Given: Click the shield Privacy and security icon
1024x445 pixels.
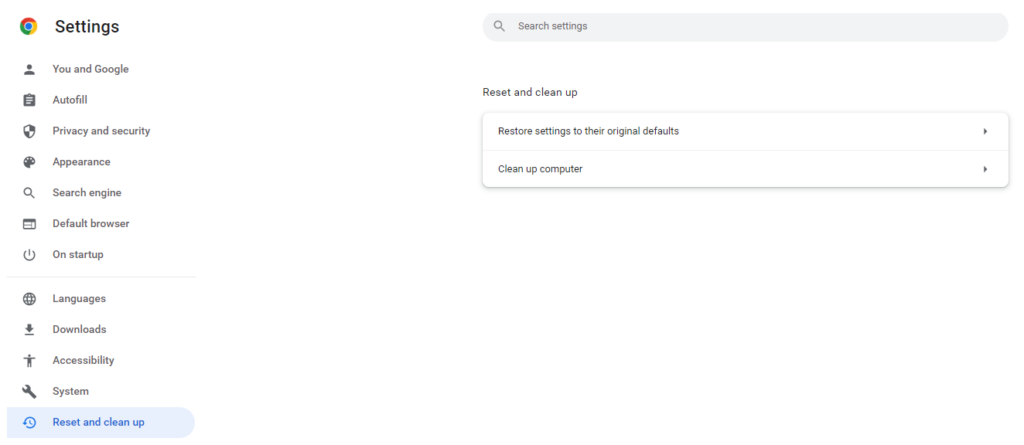Looking at the screenshot, I should [29, 131].
